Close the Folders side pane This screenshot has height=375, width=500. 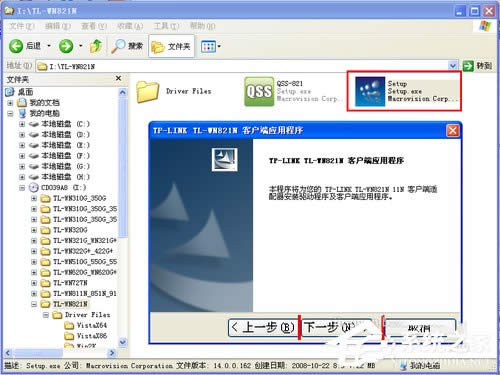tap(118, 78)
